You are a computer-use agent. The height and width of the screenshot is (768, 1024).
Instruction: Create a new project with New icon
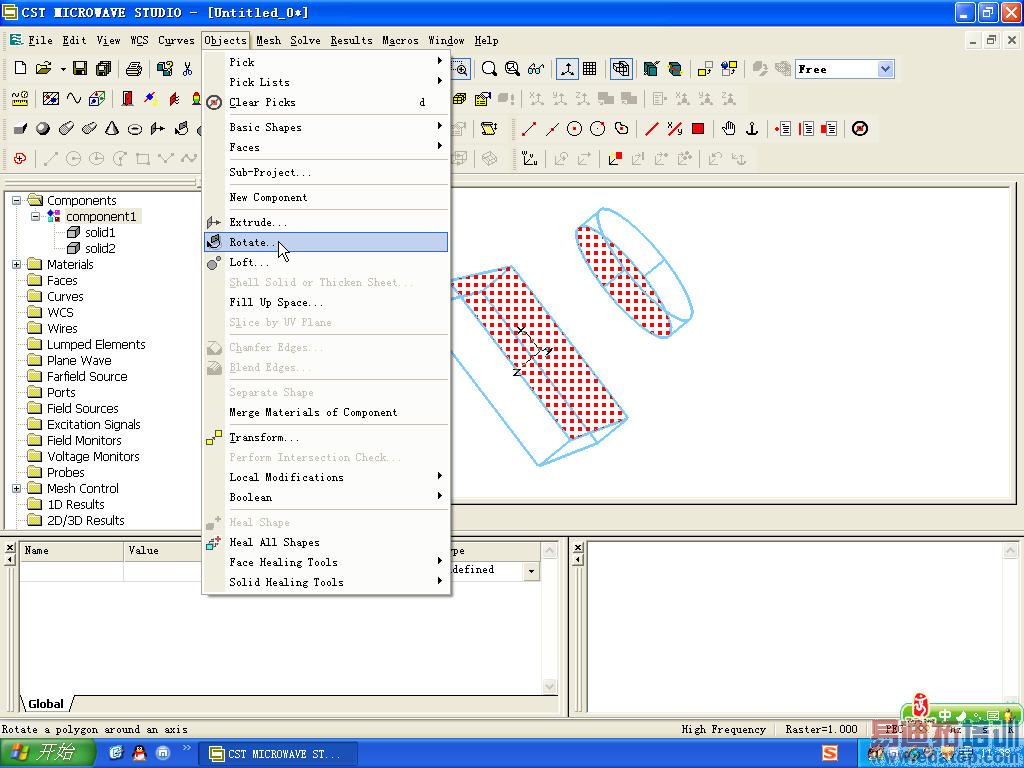coord(20,69)
